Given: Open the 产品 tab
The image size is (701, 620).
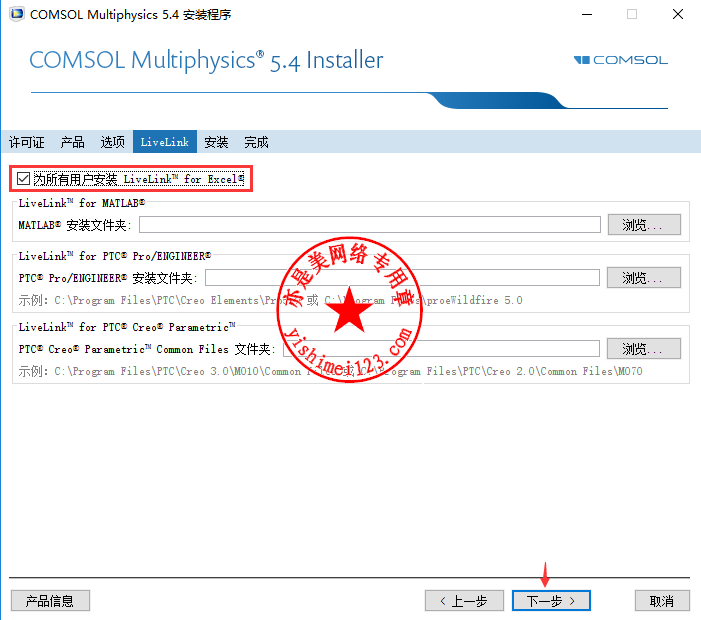Looking at the screenshot, I should pos(72,142).
